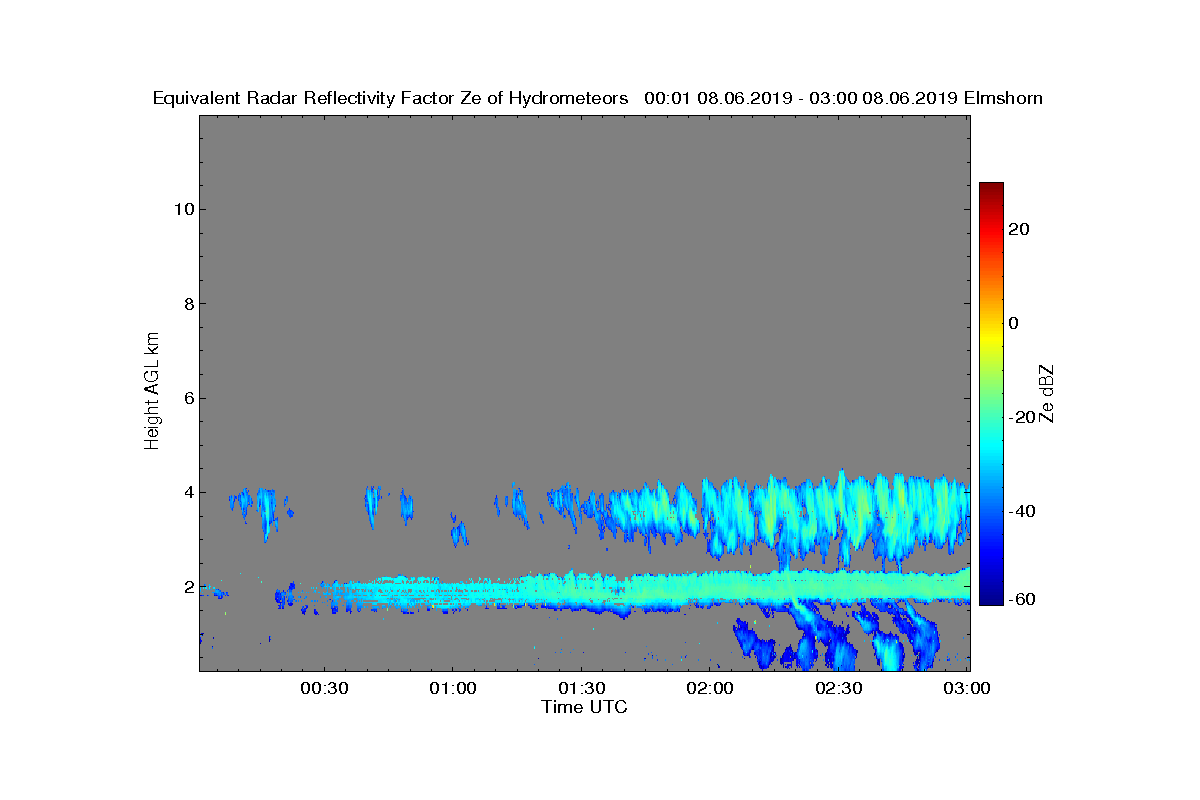1200x800 pixels.
Task: Click the plot title starting "Equivalent Radar Reflectivity"
Action: pyautogui.click(x=597, y=98)
